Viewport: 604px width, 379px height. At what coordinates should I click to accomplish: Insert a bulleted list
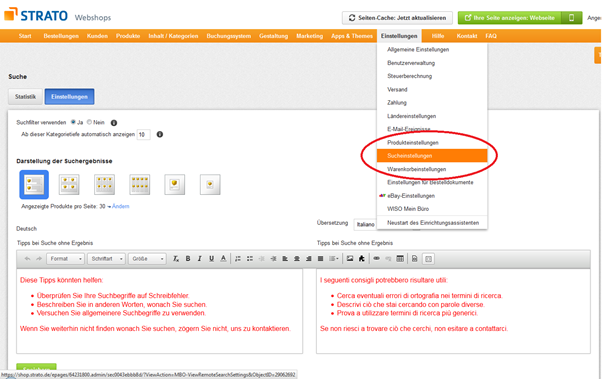coord(250,259)
